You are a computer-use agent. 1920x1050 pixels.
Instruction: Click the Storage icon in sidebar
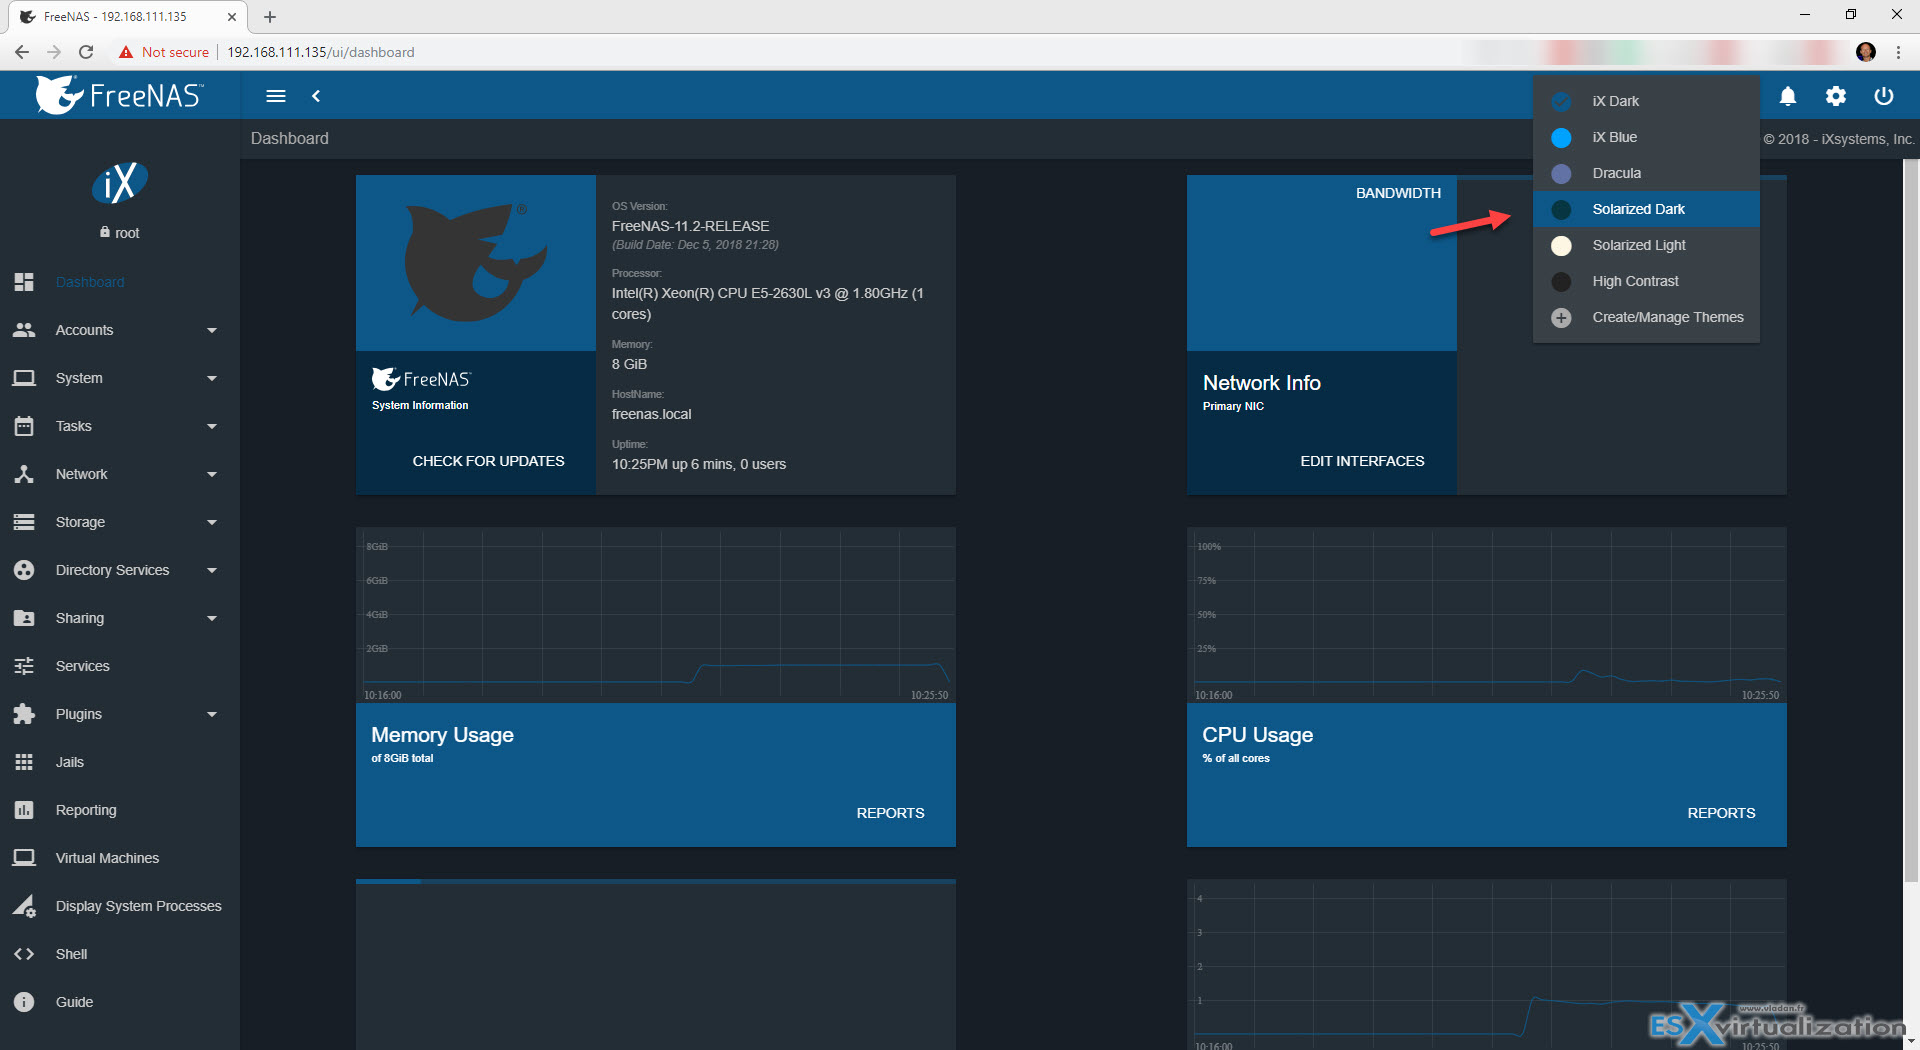click(24, 522)
